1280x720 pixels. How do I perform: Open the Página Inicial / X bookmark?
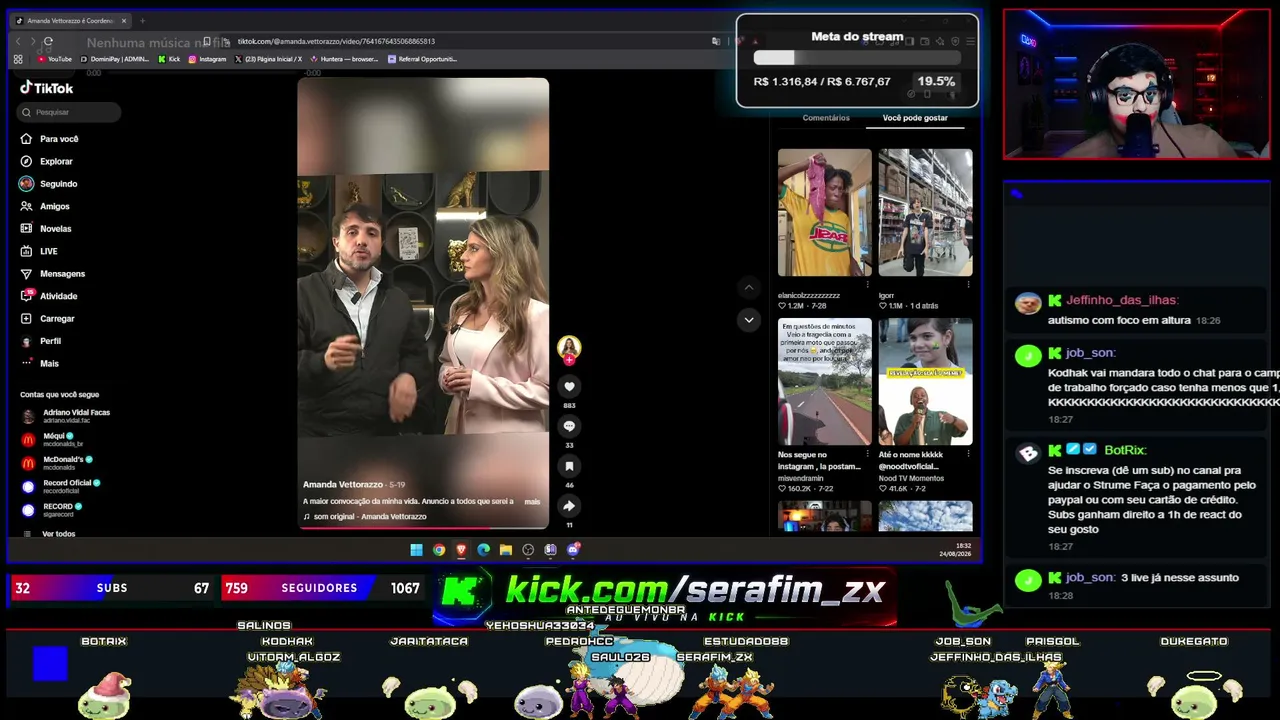pyautogui.click(x=268, y=59)
